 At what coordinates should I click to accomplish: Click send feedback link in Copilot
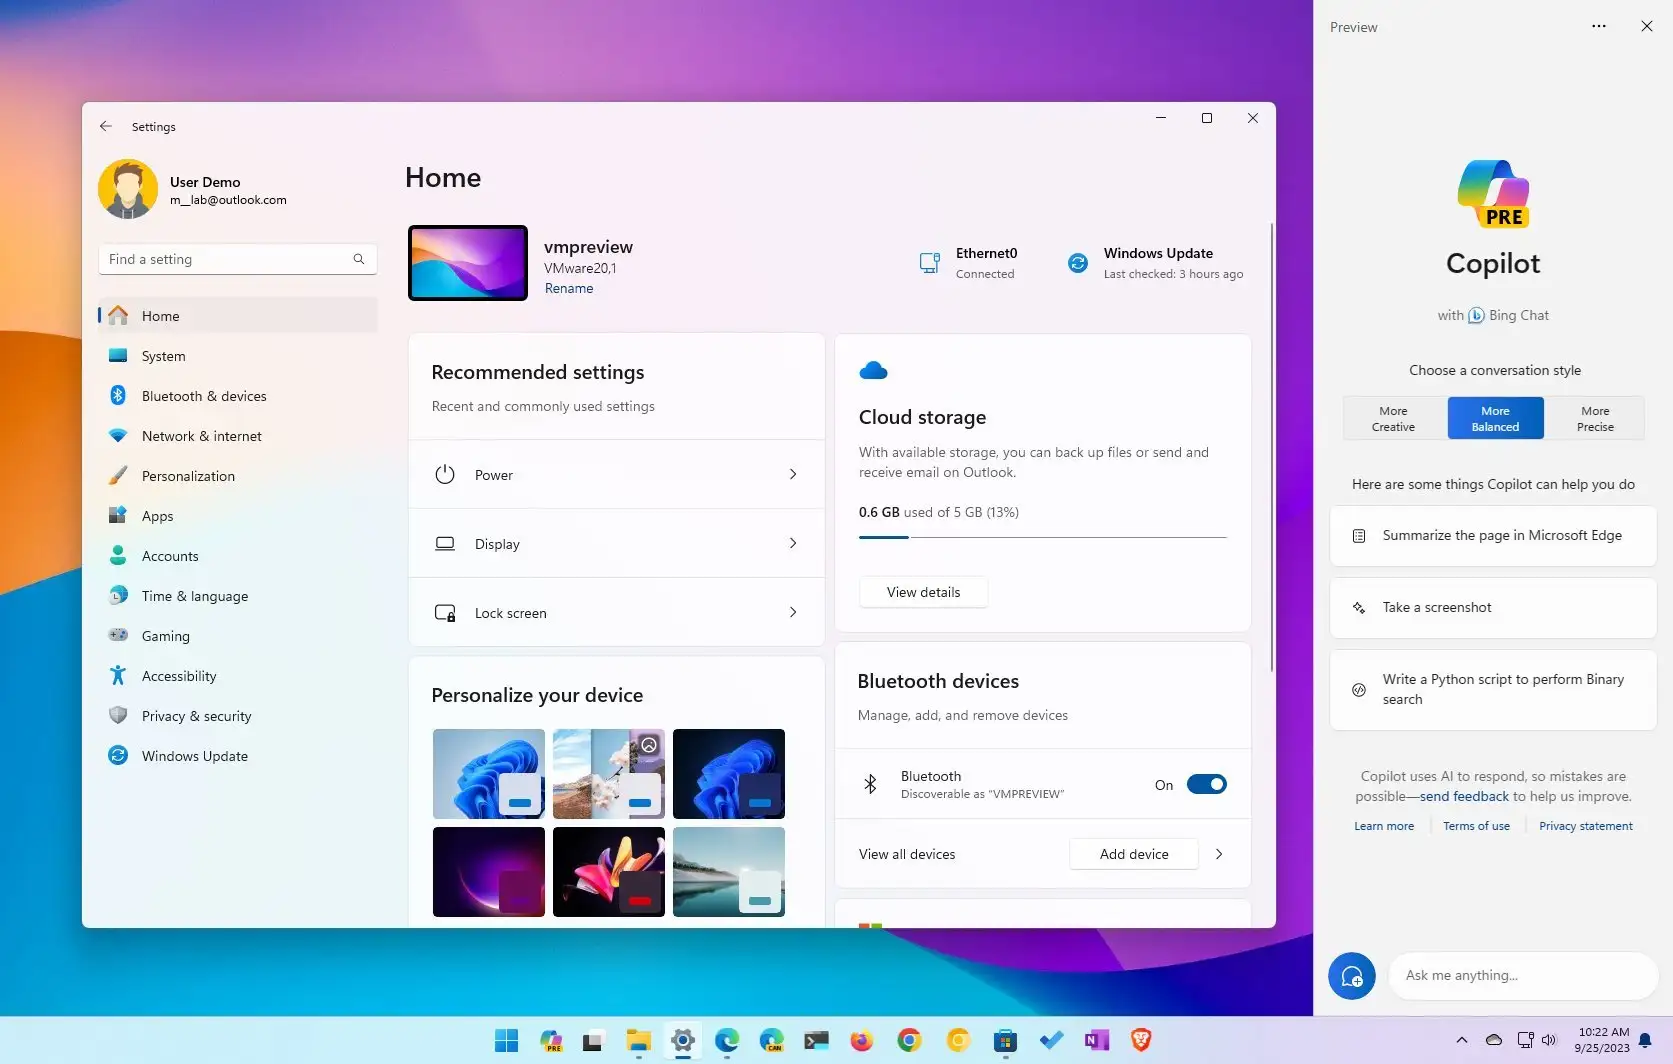pyautogui.click(x=1464, y=796)
